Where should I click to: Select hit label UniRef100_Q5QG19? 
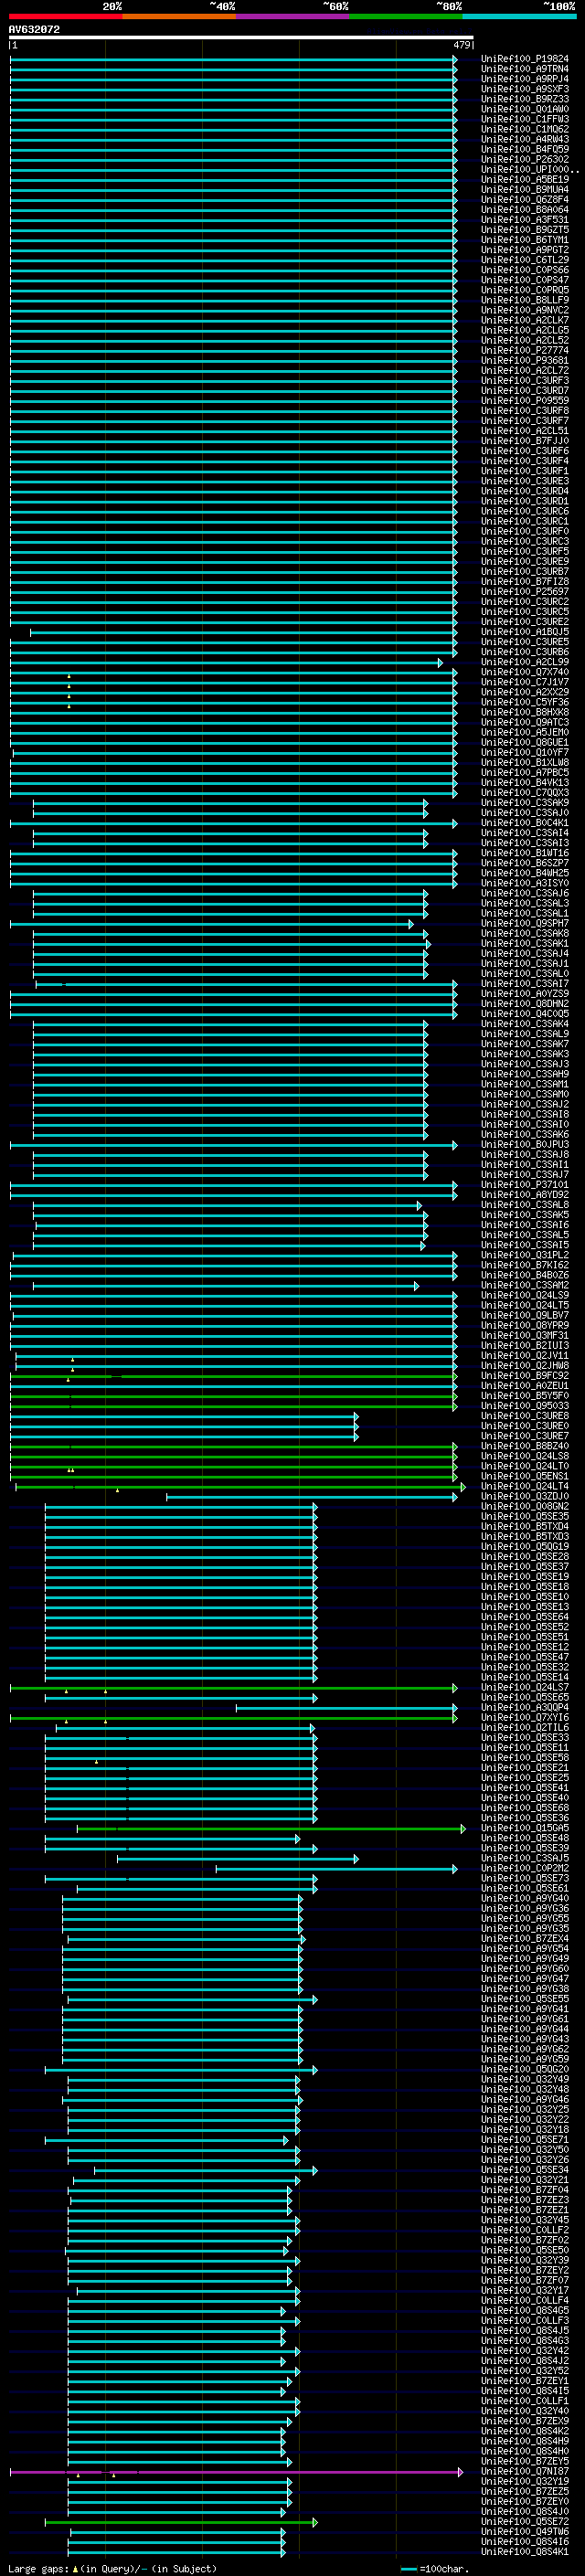coord(525,1546)
